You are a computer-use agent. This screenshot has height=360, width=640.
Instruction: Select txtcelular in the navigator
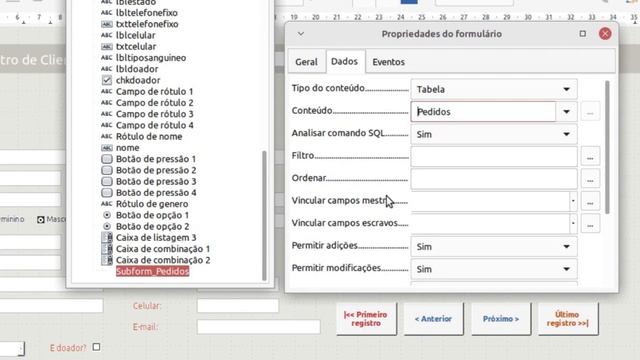coord(129,47)
